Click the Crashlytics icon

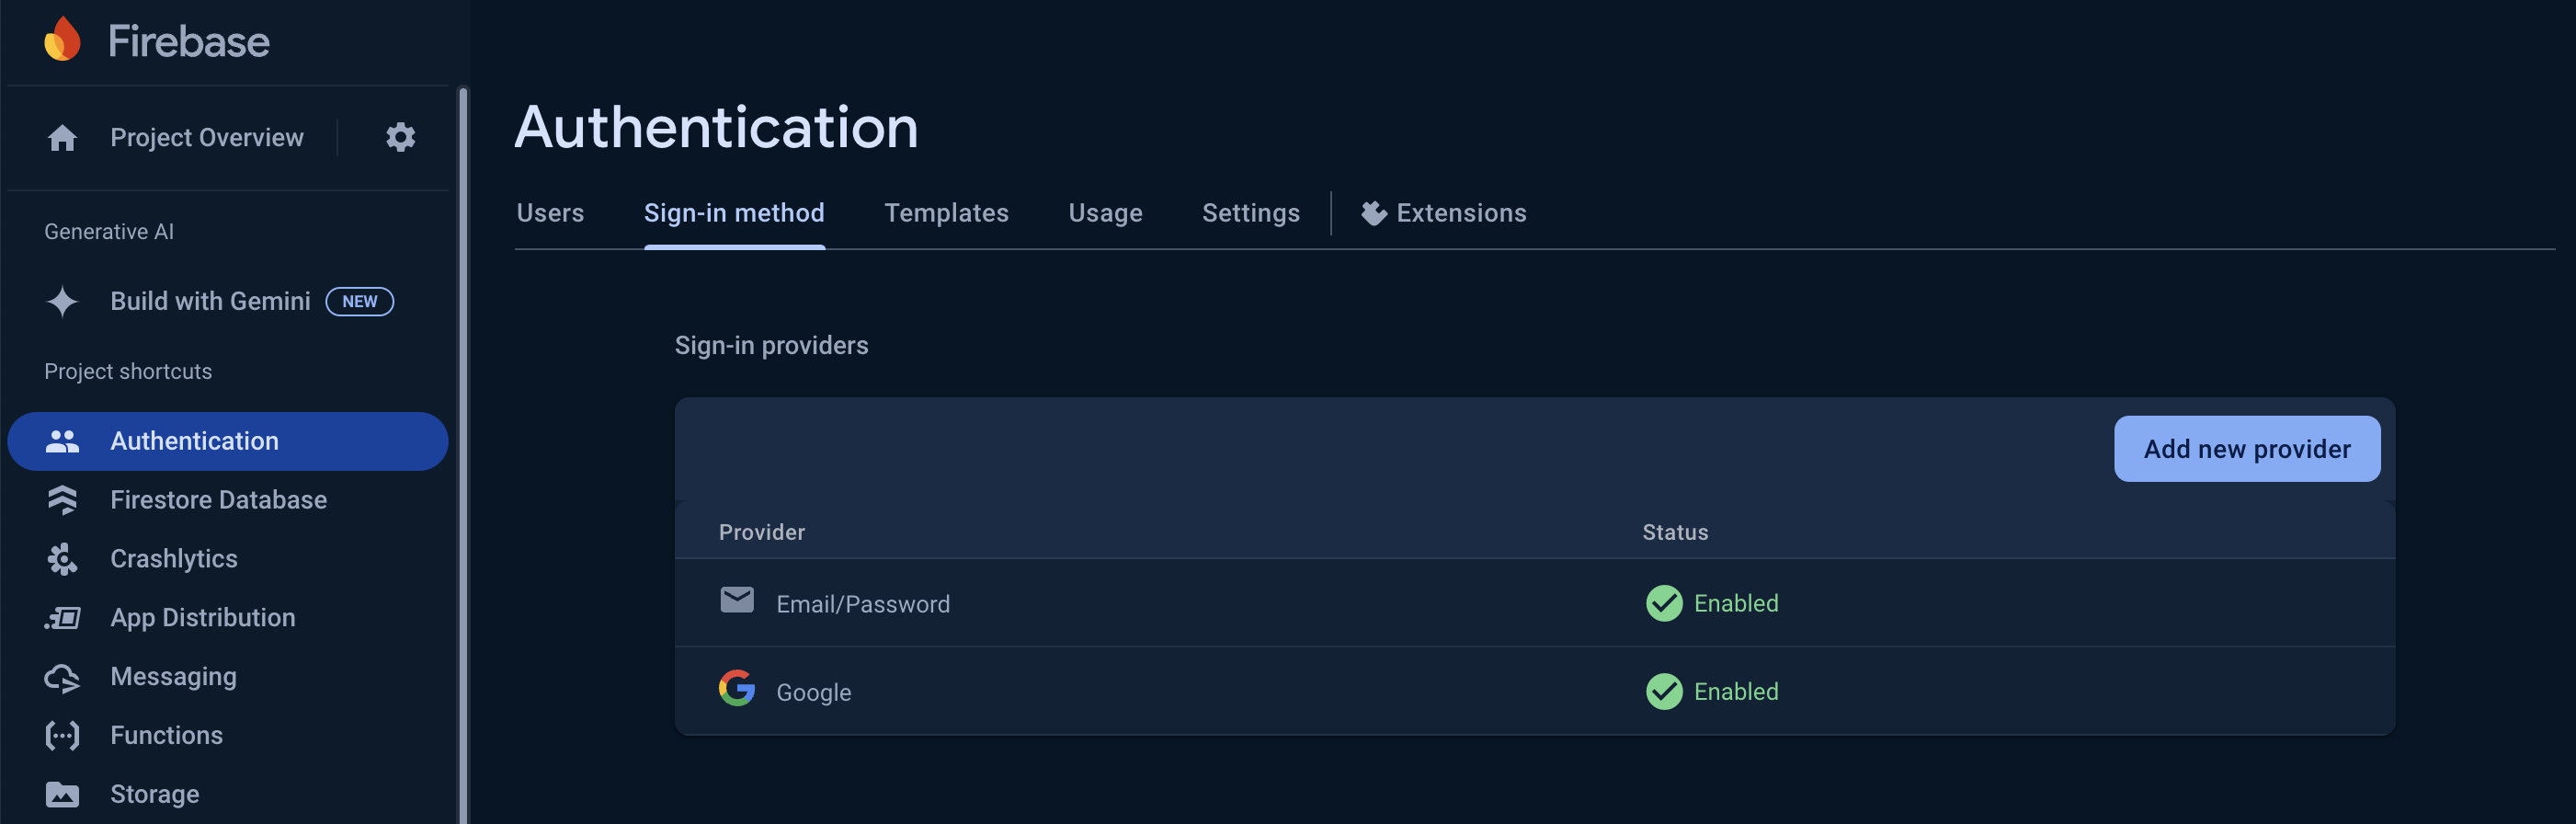point(62,559)
